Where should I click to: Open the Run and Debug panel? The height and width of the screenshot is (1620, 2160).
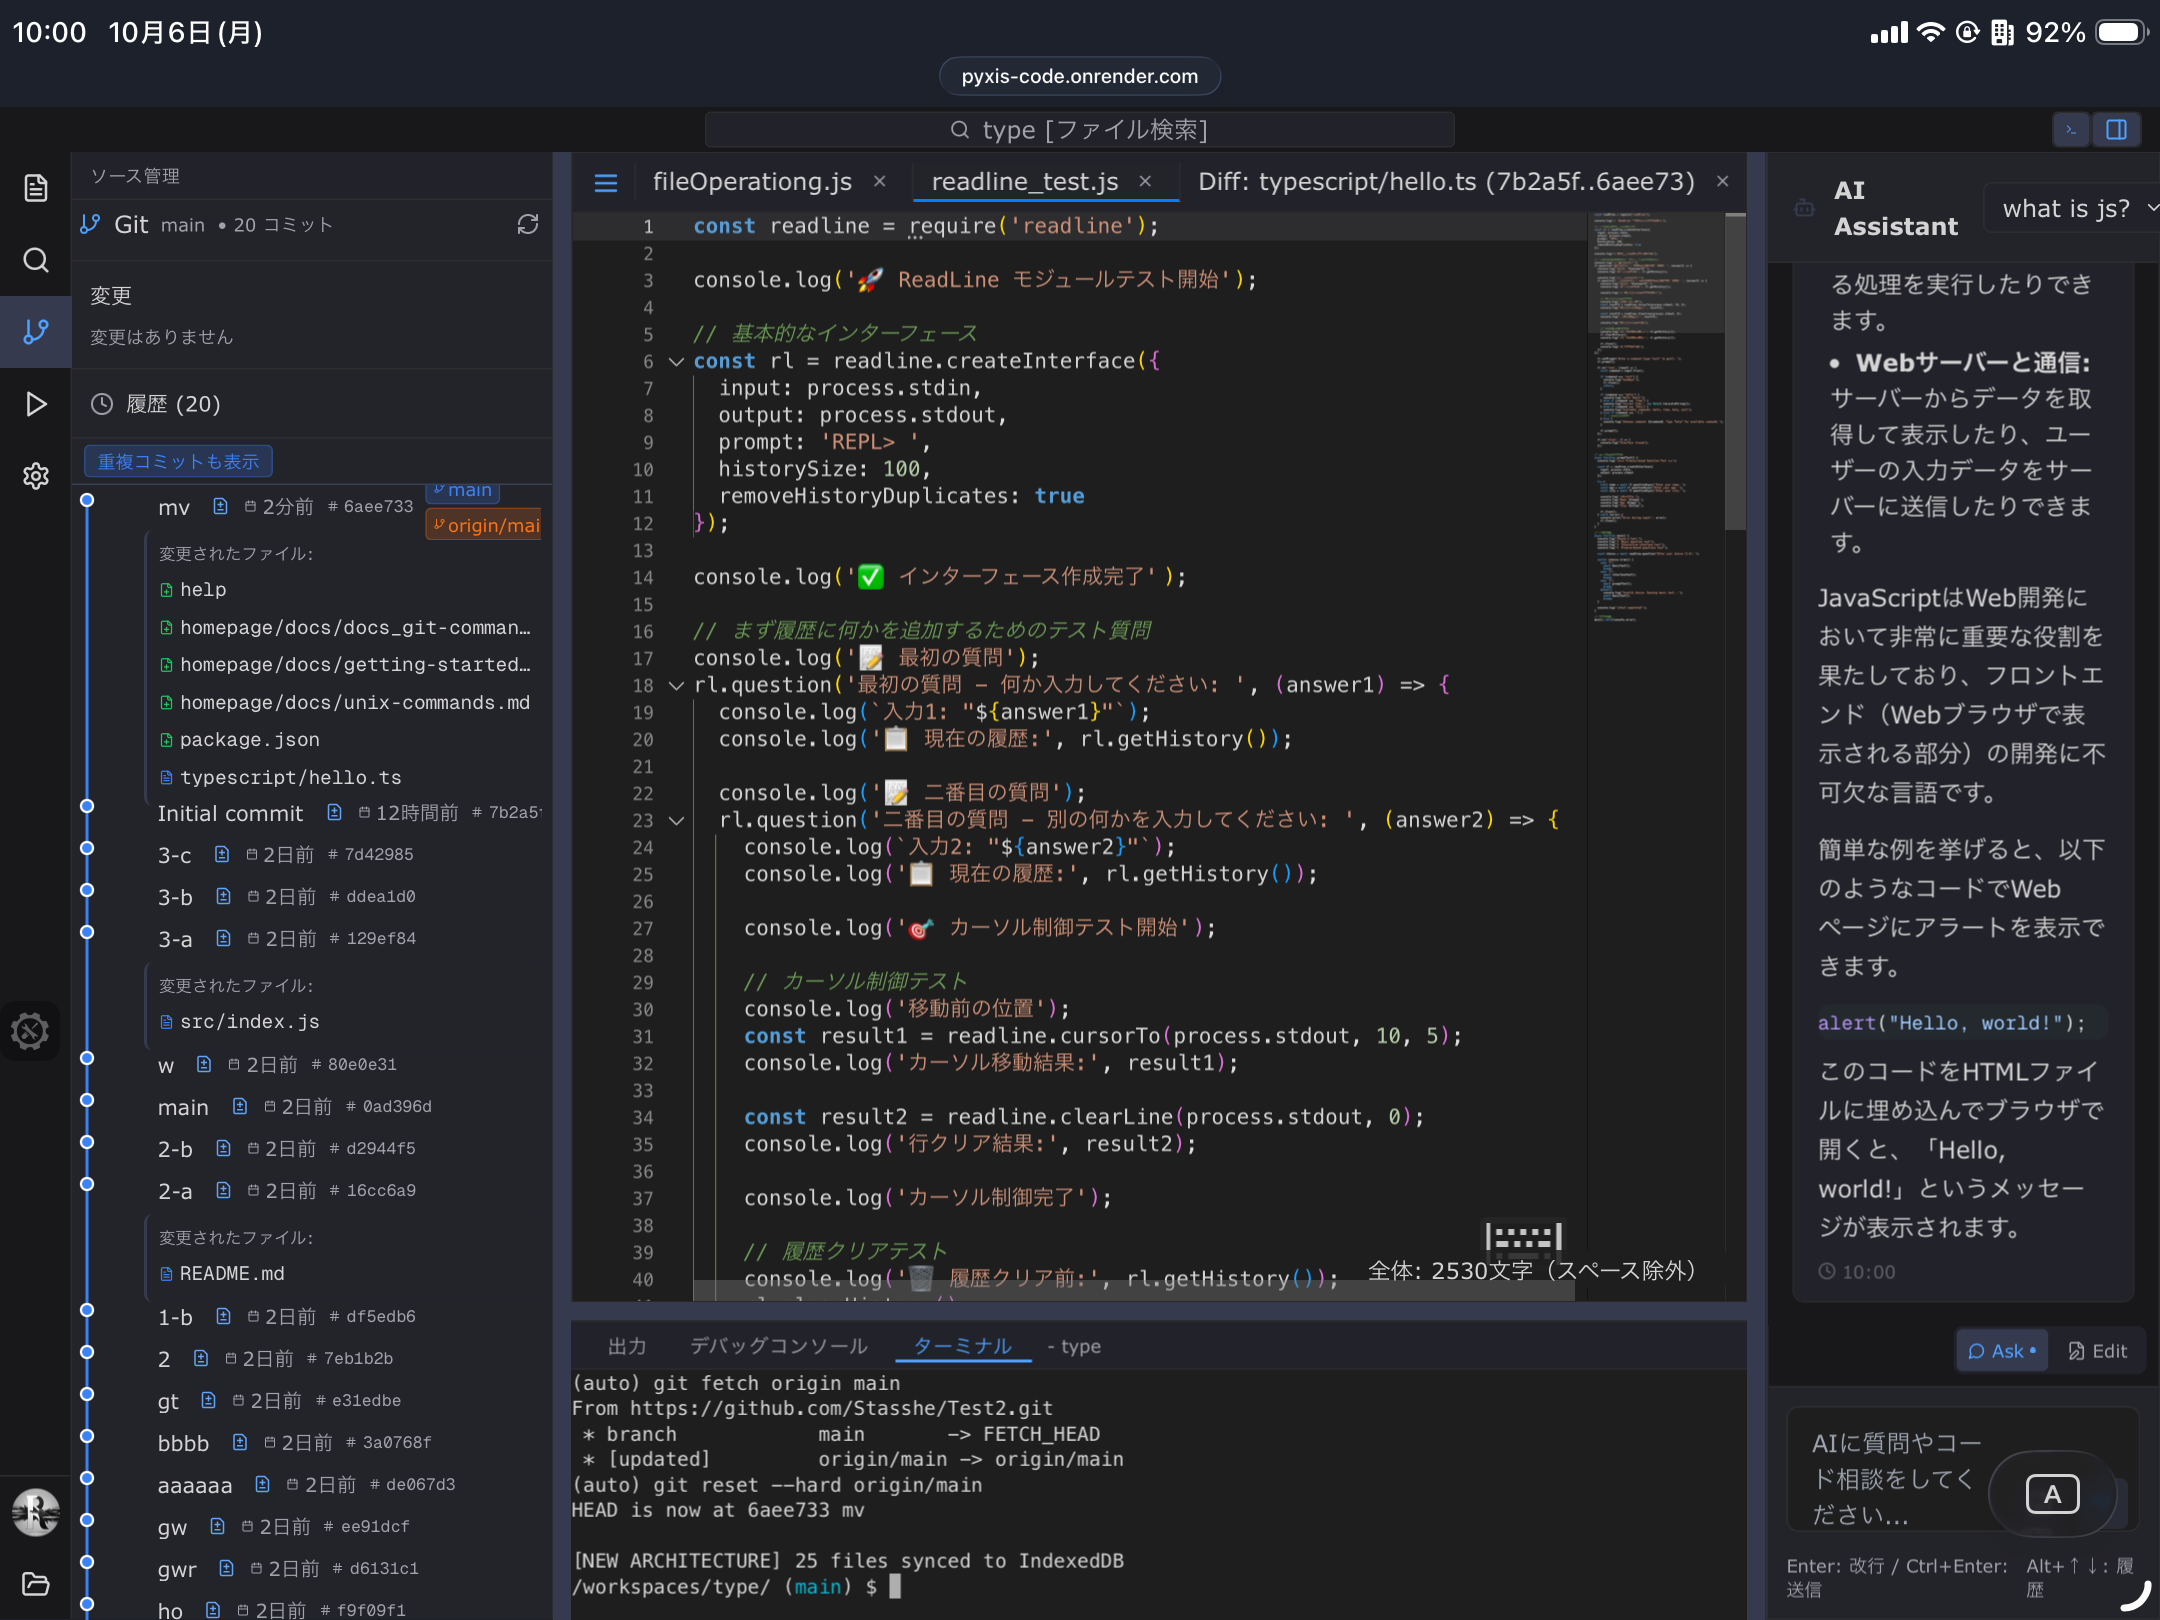(35, 404)
